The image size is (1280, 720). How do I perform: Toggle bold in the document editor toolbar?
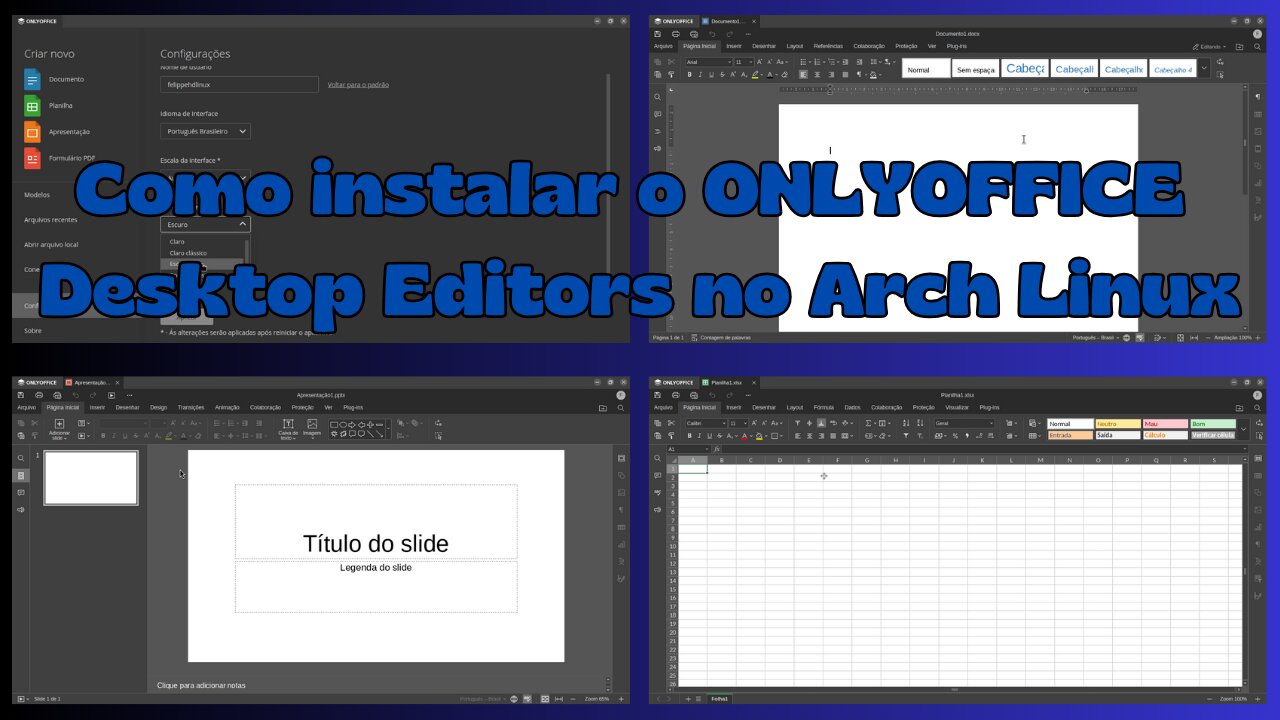pyautogui.click(x=689, y=74)
